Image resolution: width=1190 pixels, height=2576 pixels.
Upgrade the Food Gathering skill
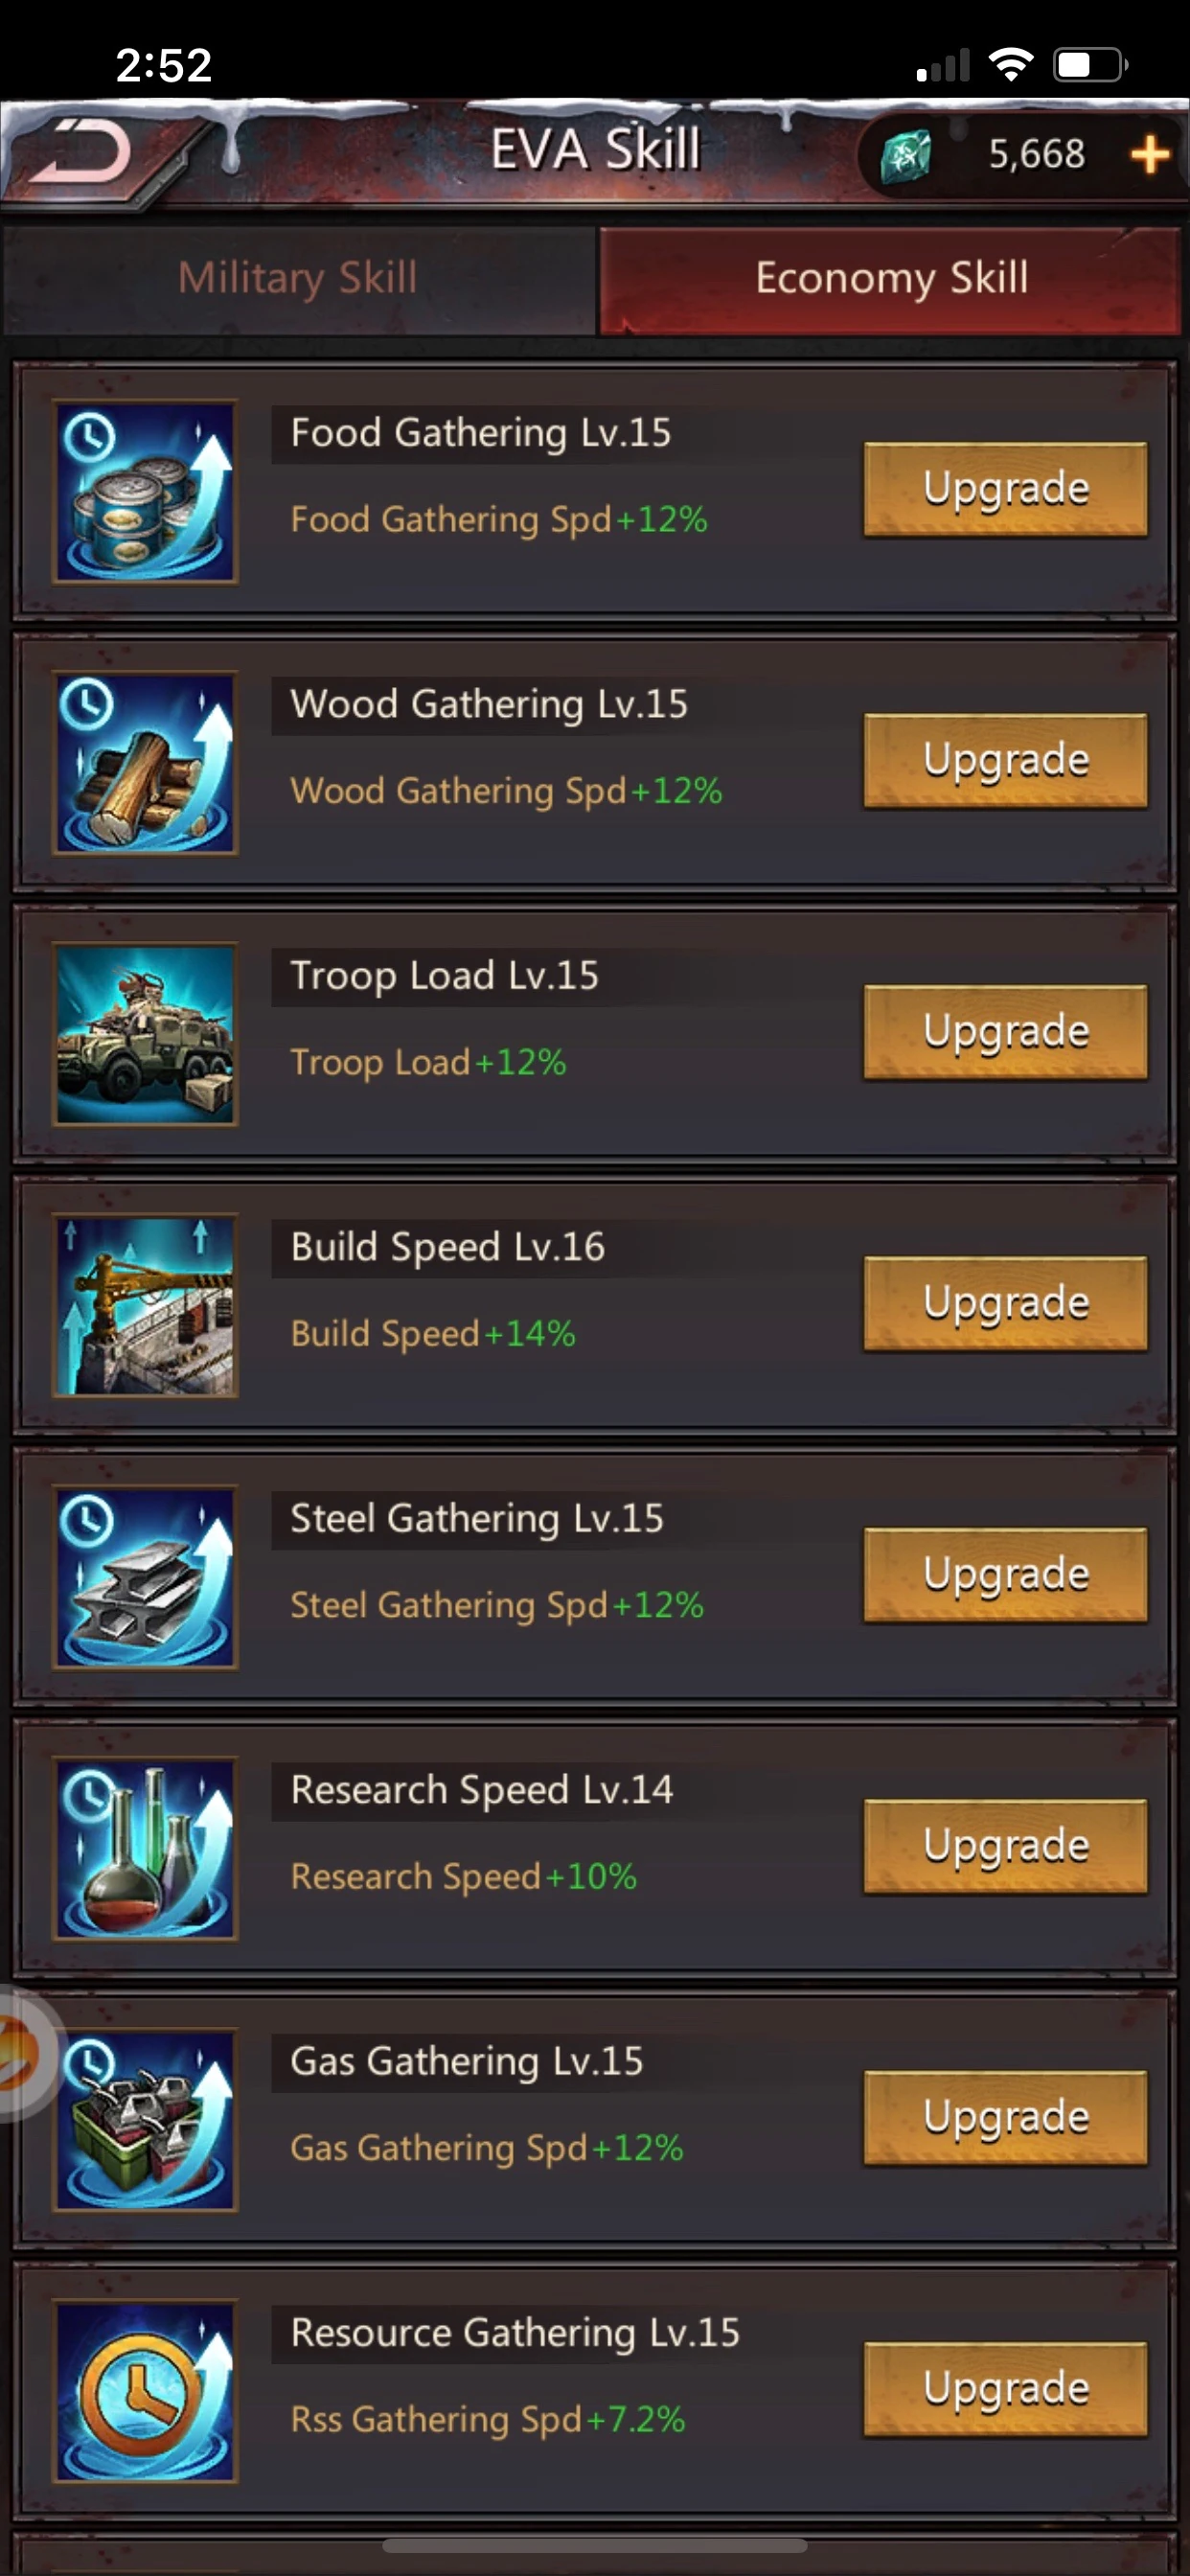click(x=1006, y=489)
